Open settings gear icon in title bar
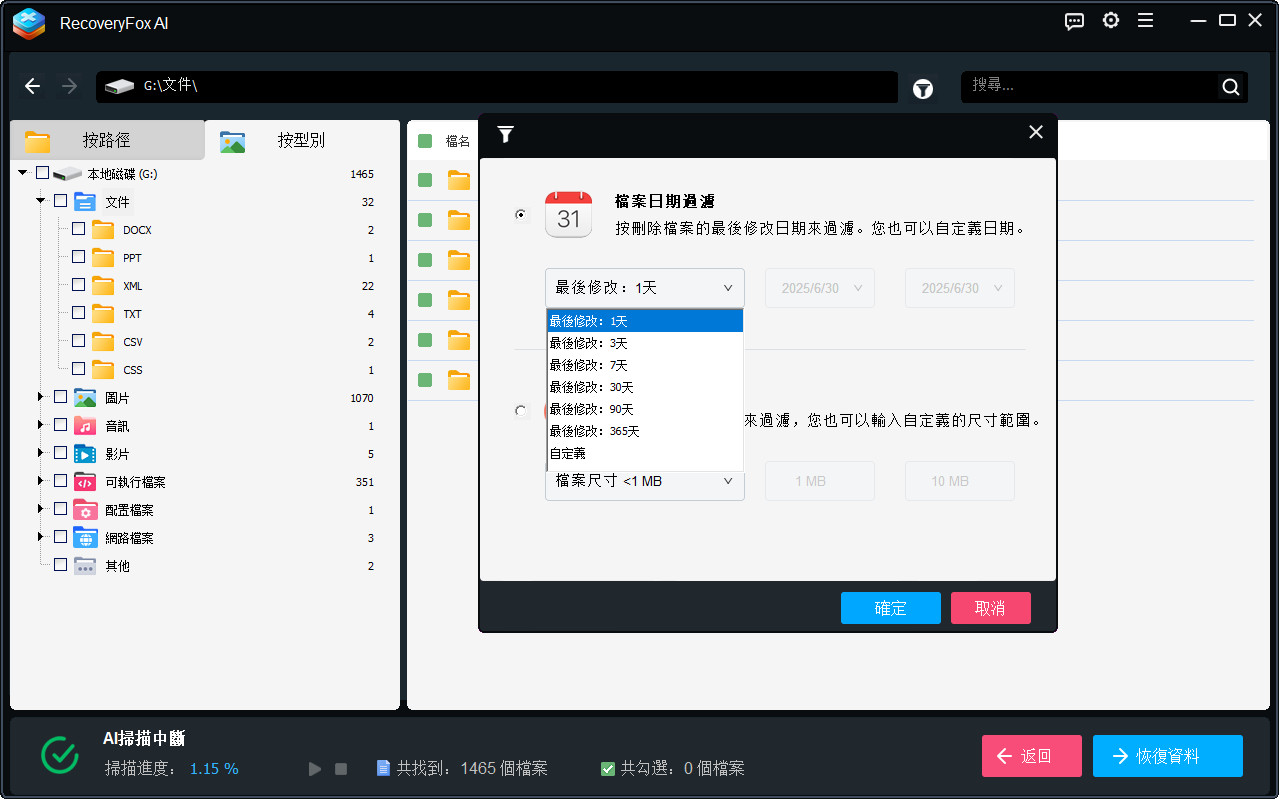Viewport: 1279px width, 799px height. (x=1110, y=21)
